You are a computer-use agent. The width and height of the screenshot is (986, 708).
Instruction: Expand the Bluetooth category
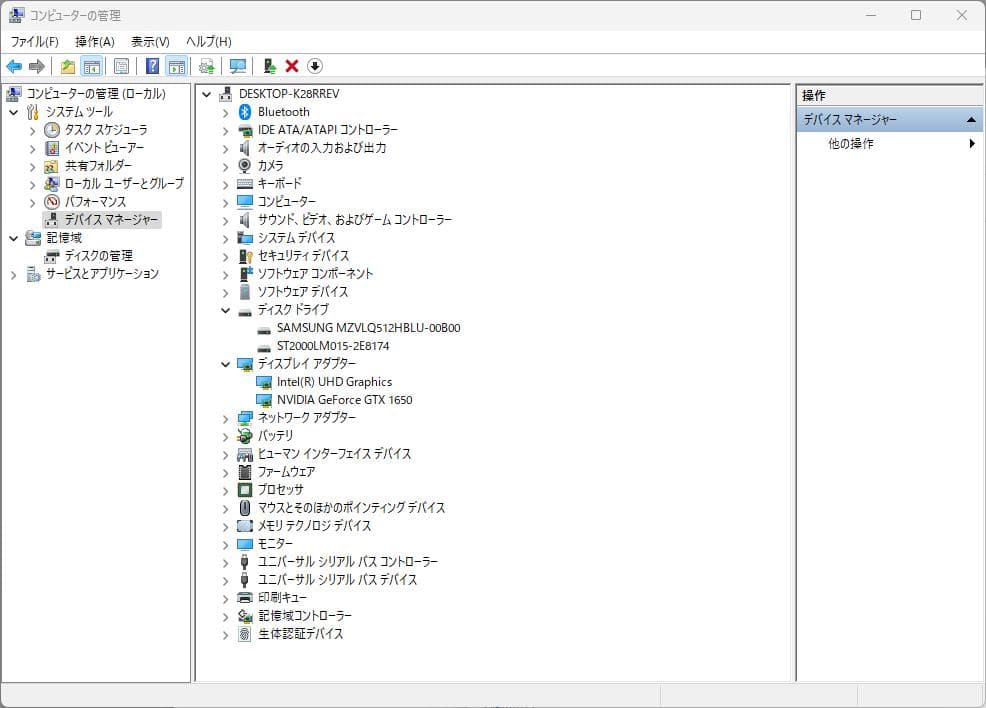[224, 111]
